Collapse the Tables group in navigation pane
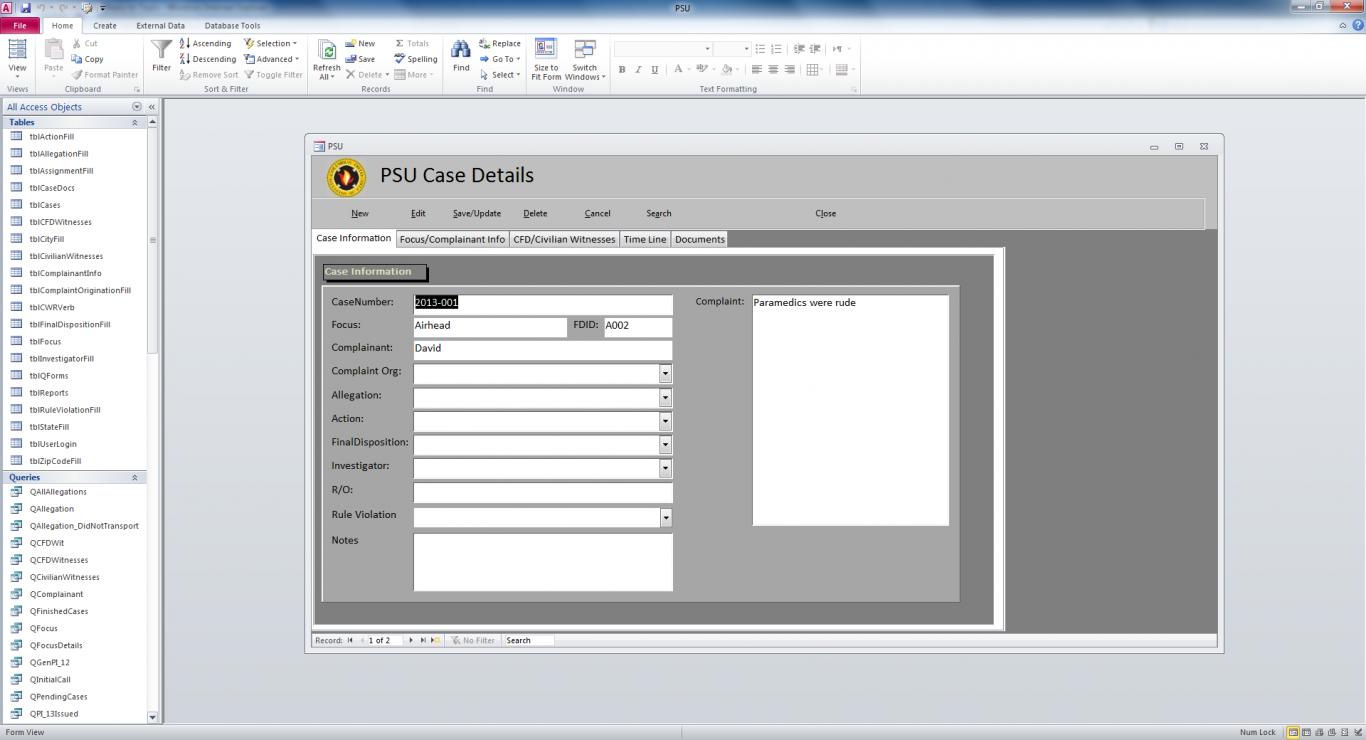Screen dimensions: 1366x740 point(135,122)
